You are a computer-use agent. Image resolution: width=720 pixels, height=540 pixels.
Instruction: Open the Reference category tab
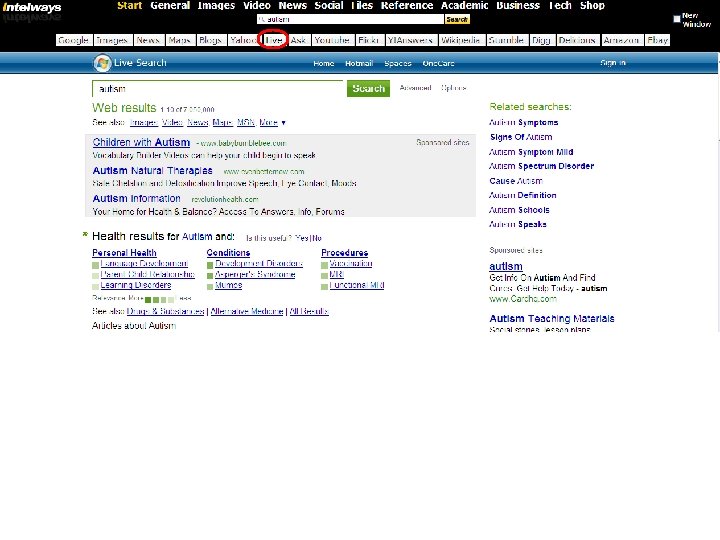point(407,6)
